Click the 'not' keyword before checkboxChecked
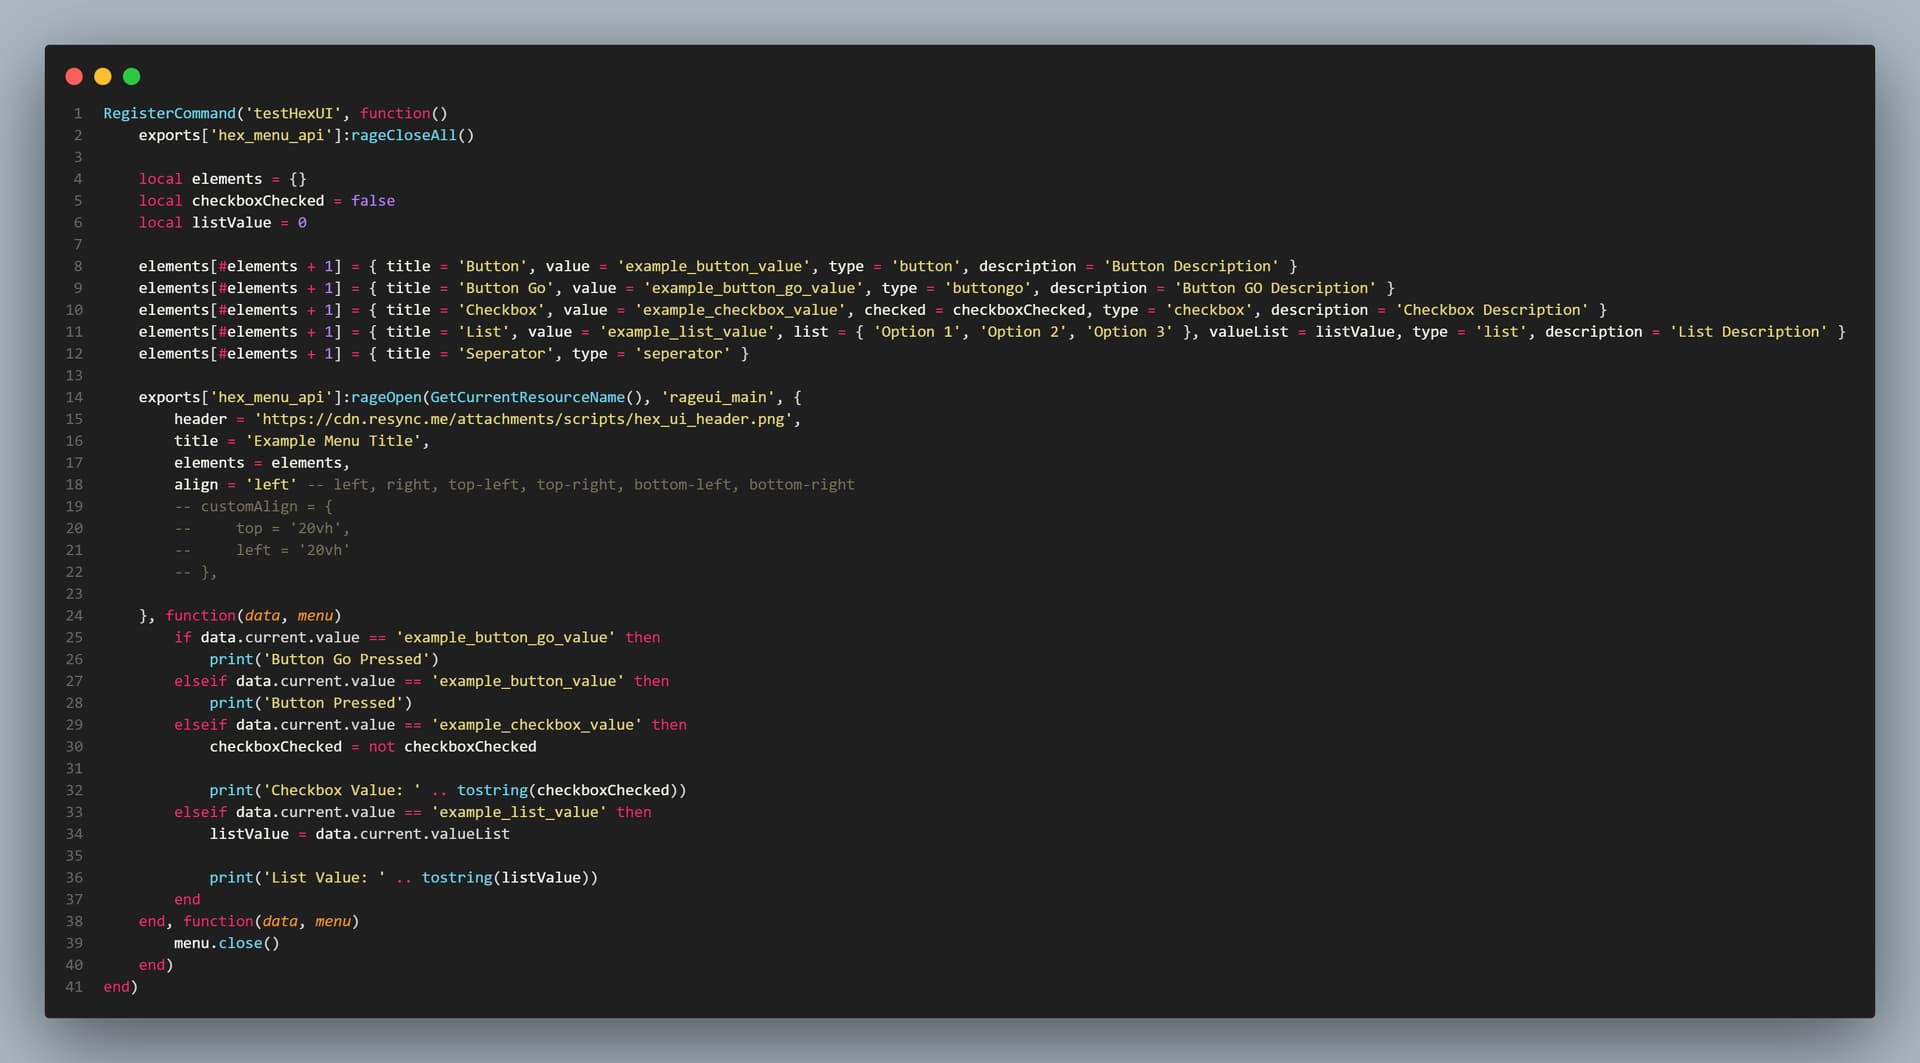 coord(381,747)
